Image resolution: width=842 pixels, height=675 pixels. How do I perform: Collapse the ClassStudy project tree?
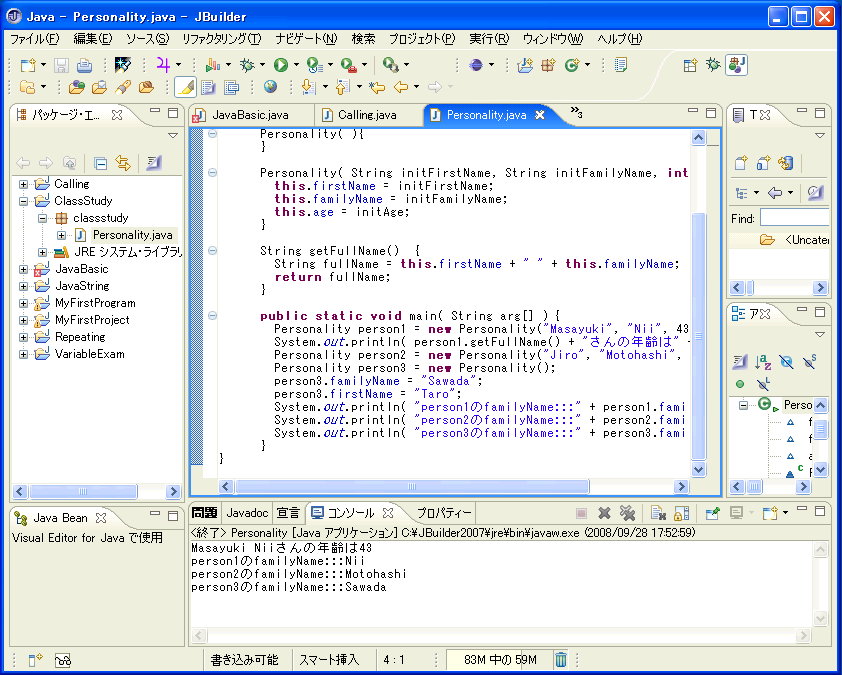pos(24,201)
